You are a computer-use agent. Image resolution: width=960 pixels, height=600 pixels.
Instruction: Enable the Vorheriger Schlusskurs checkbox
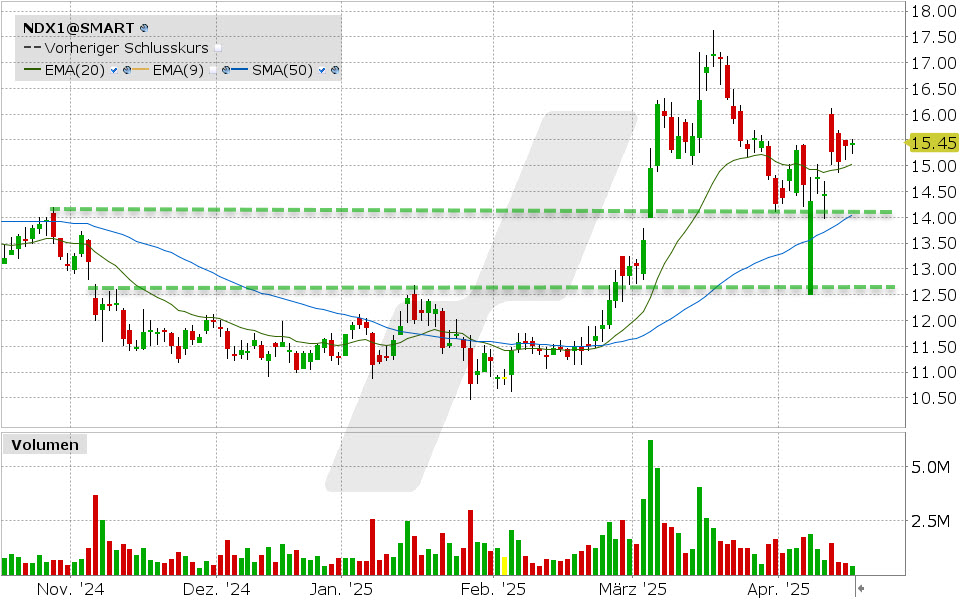[x=218, y=48]
